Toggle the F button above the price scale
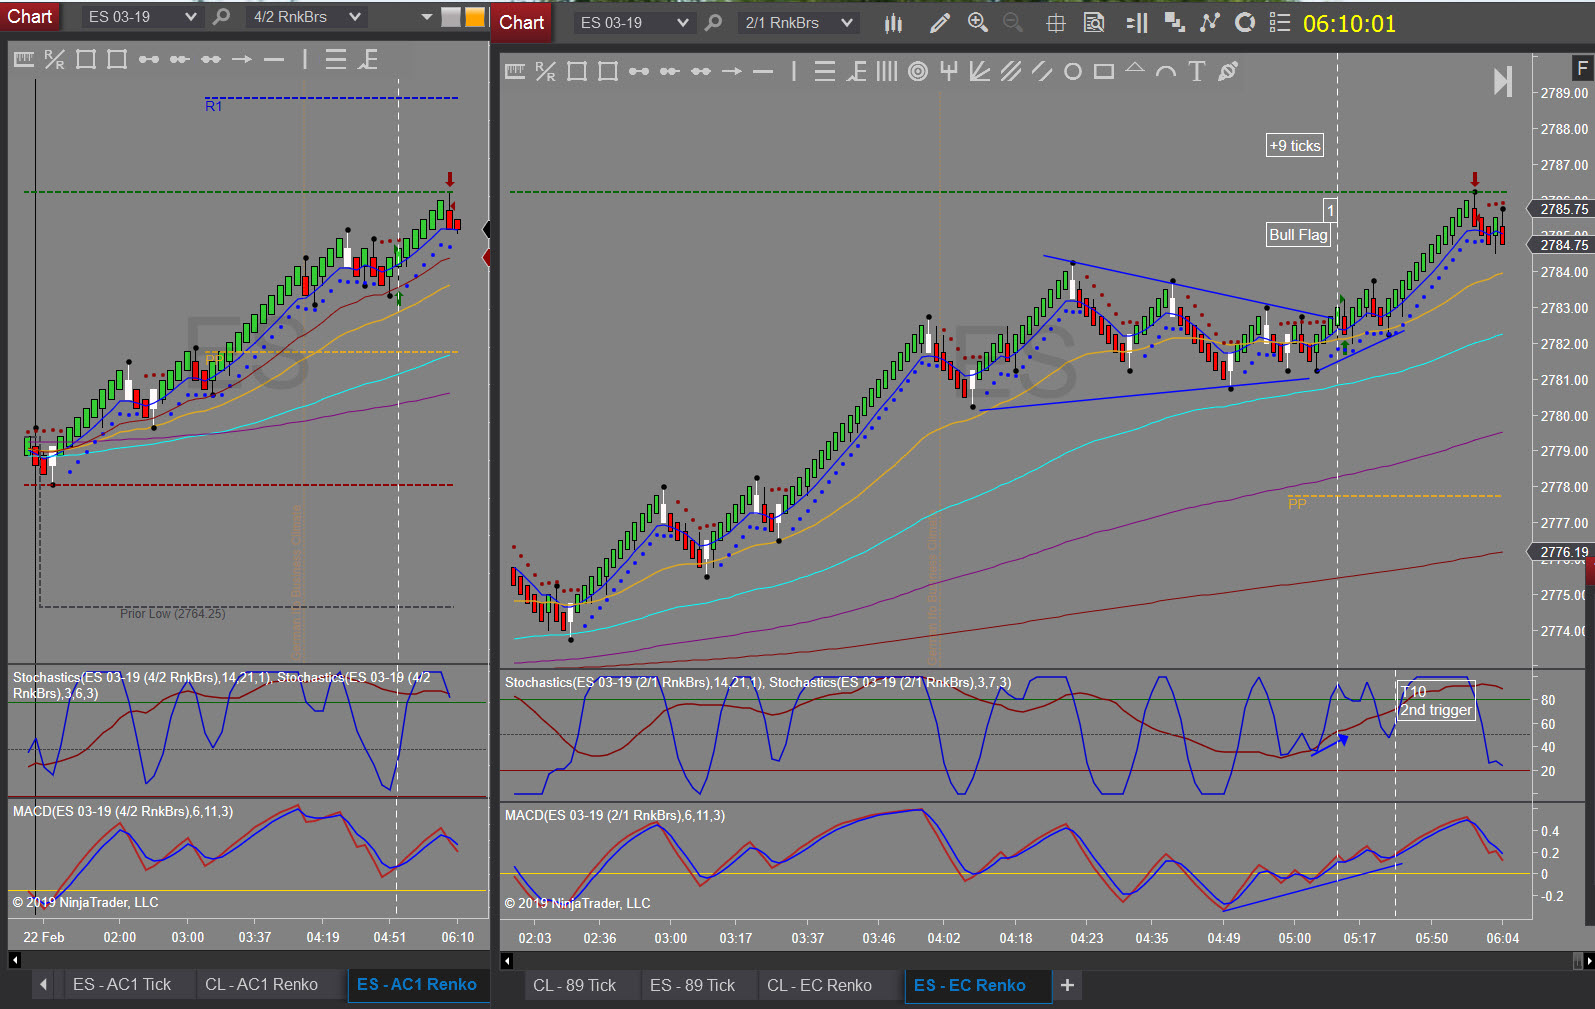 [1581, 68]
